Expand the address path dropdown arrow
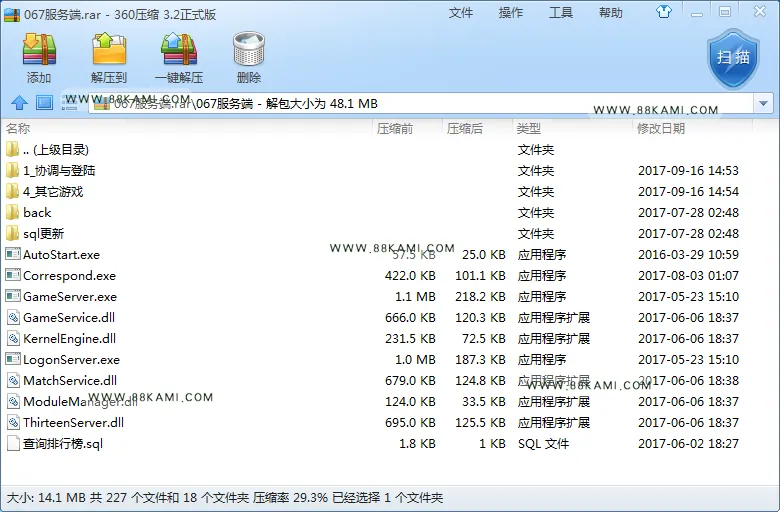The height and width of the screenshot is (512, 780). tap(763, 103)
